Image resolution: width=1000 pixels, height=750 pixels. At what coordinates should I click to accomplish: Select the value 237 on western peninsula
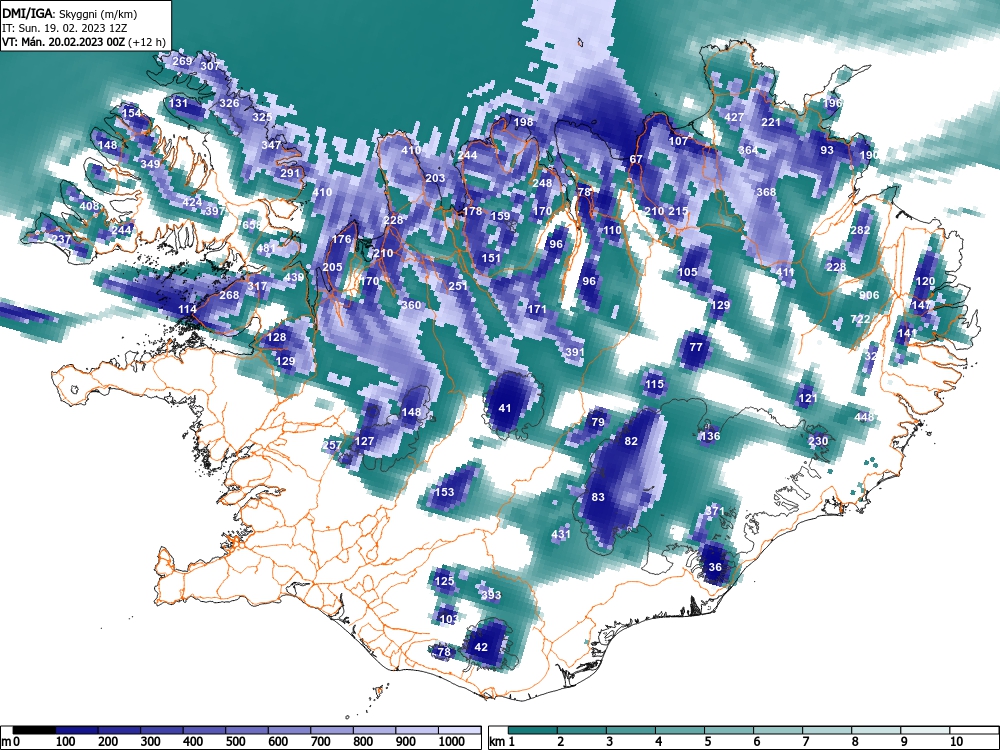[61, 239]
